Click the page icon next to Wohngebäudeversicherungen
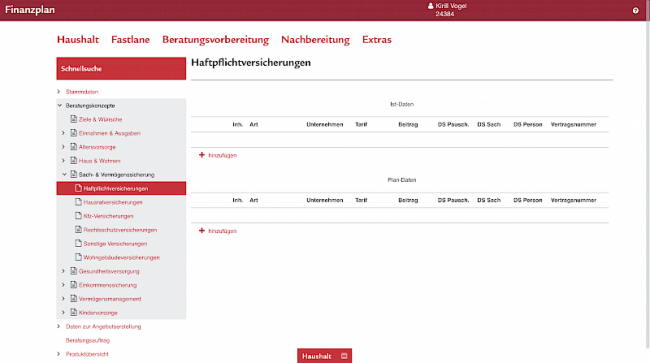Image resolution: width=650 pixels, height=363 pixels. click(78, 257)
